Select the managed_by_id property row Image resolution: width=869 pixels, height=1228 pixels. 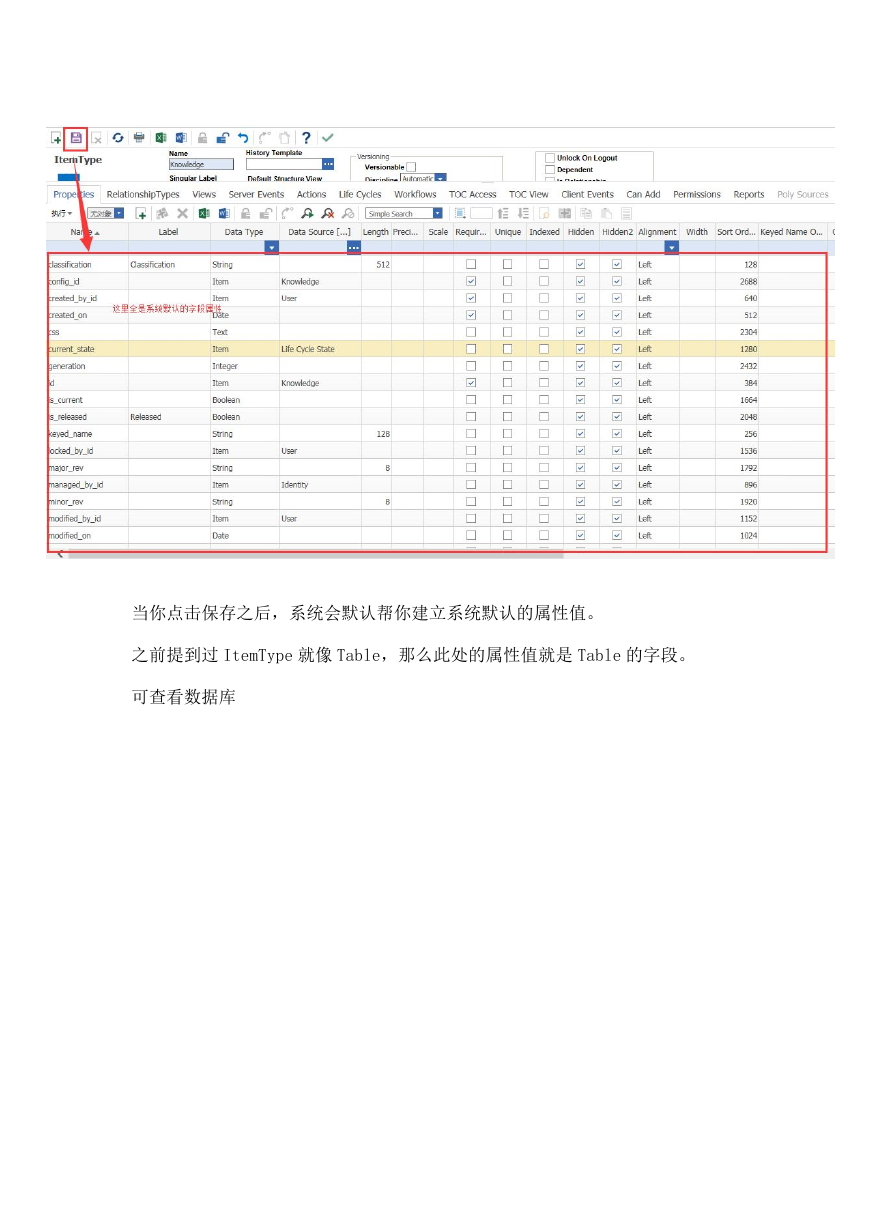click(438, 485)
